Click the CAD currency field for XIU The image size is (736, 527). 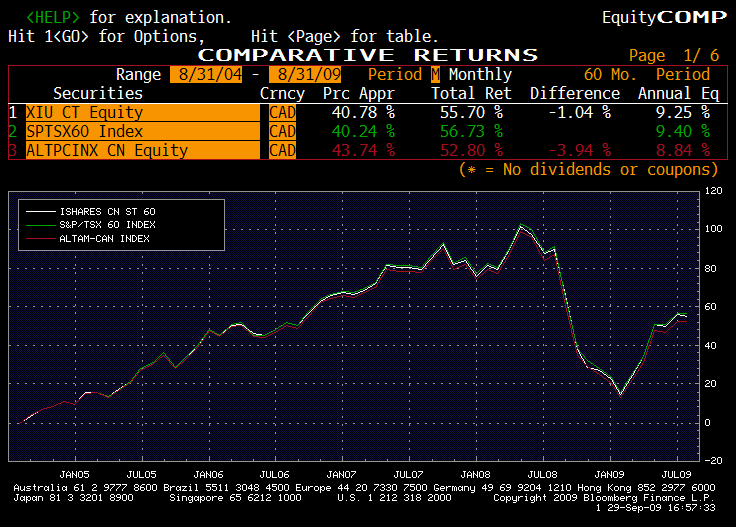[x=283, y=113]
